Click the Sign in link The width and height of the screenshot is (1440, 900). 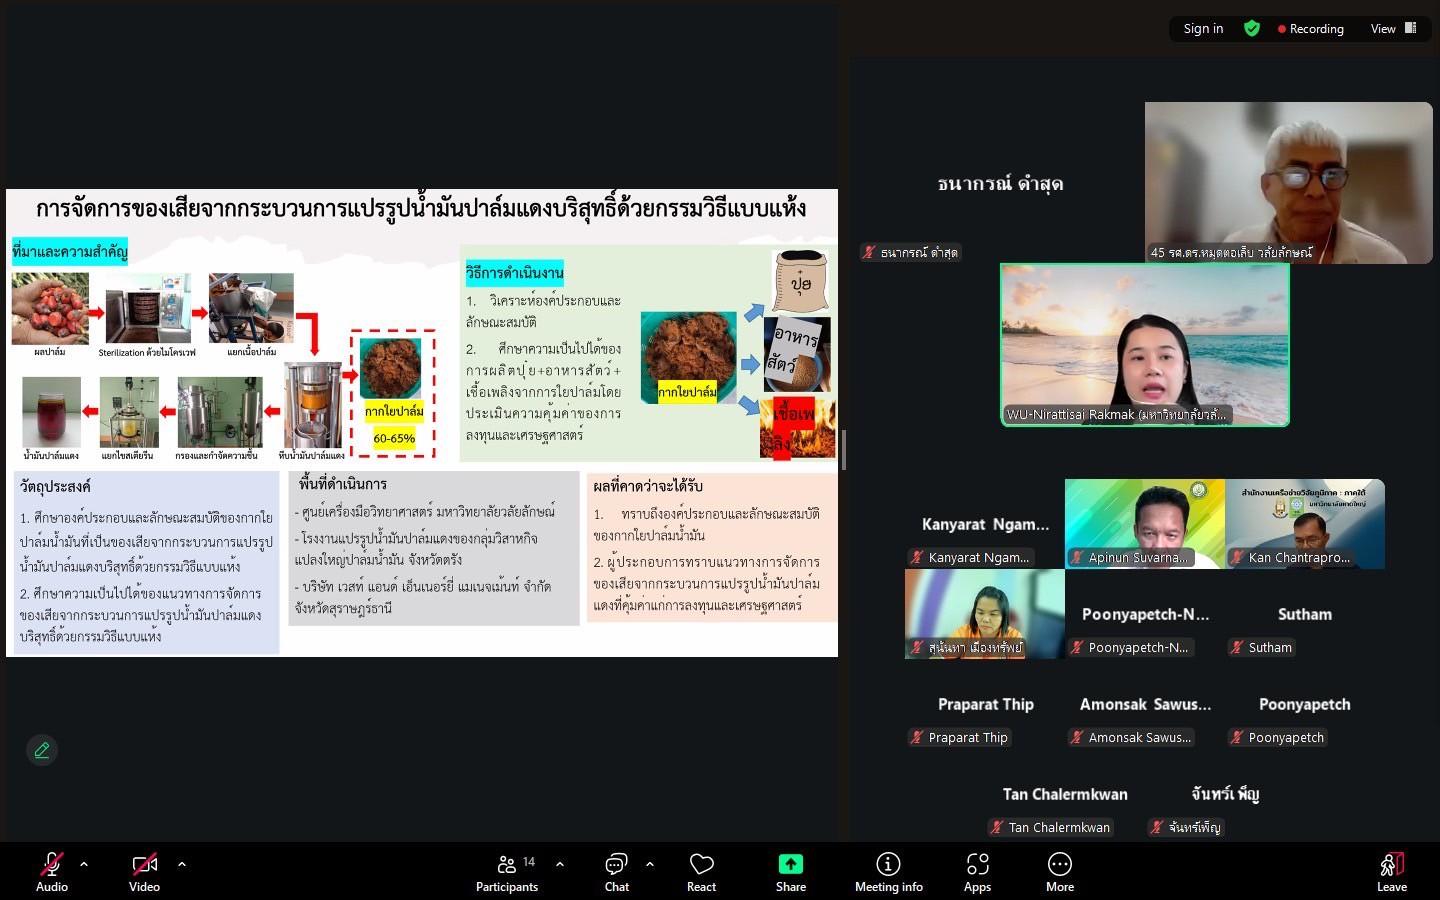1203,29
